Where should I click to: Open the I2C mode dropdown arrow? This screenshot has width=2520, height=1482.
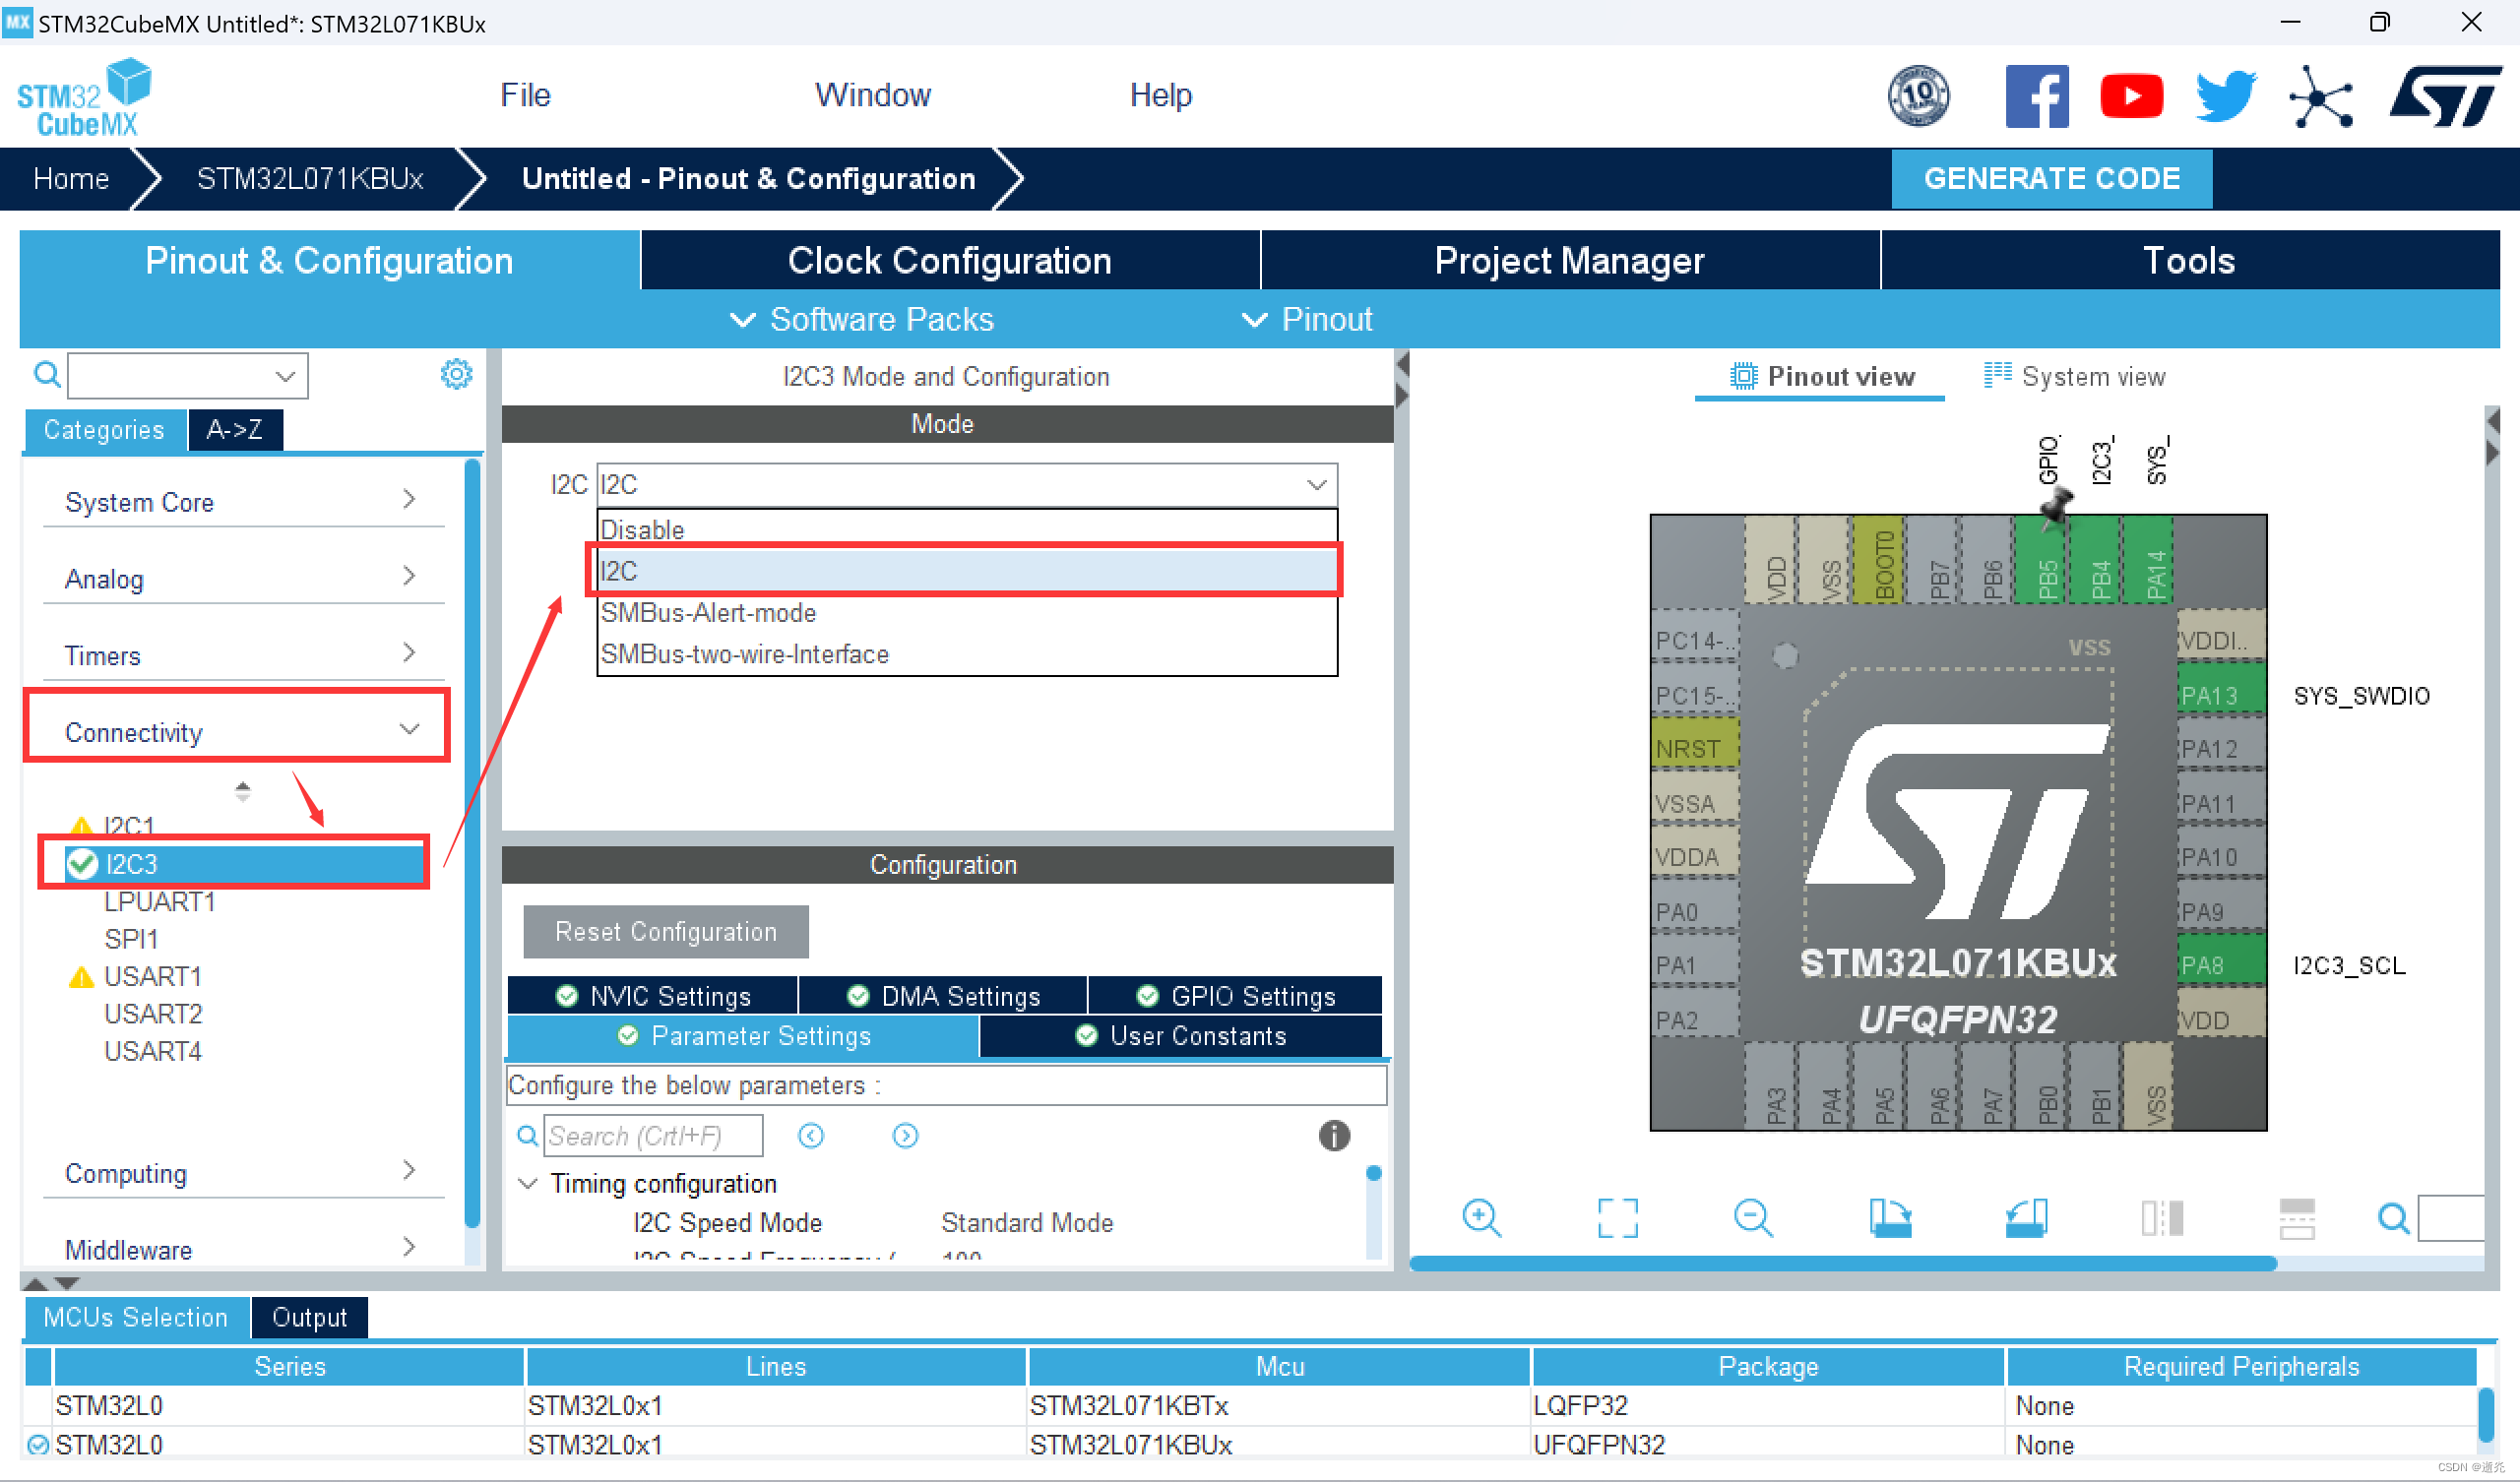click(1316, 484)
